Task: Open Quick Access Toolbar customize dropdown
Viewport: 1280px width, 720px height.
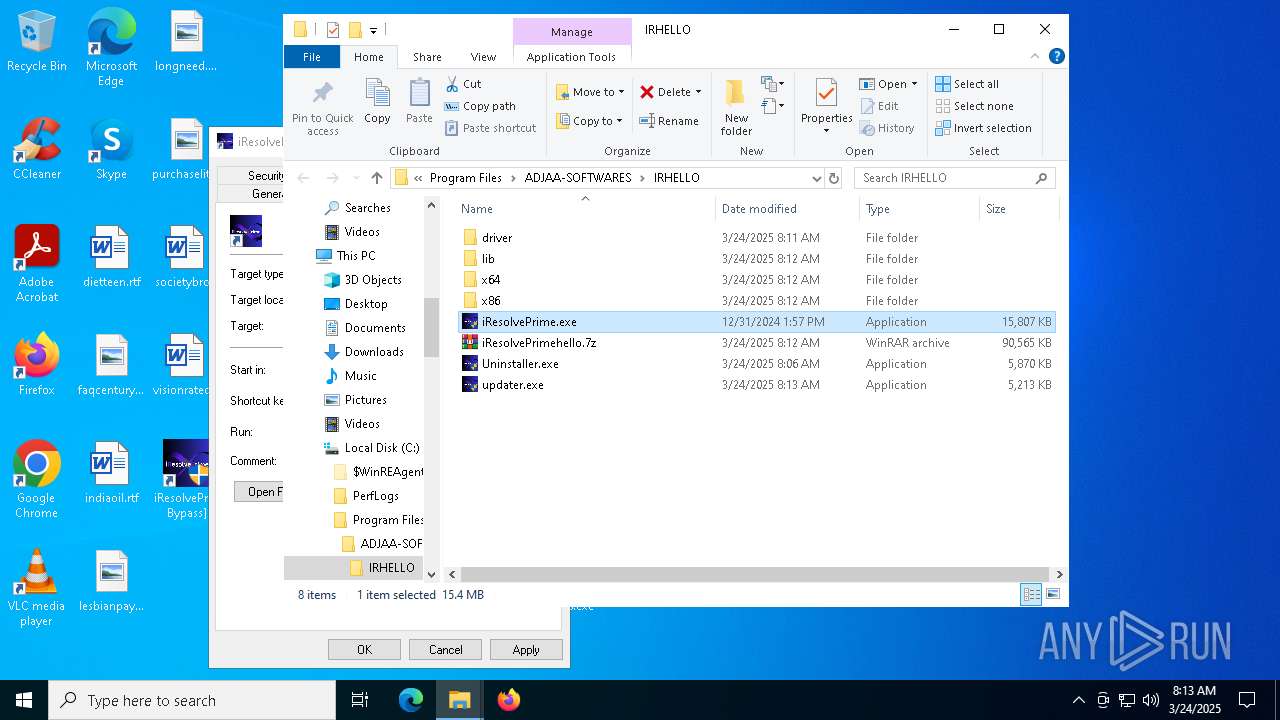Action: [x=373, y=30]
